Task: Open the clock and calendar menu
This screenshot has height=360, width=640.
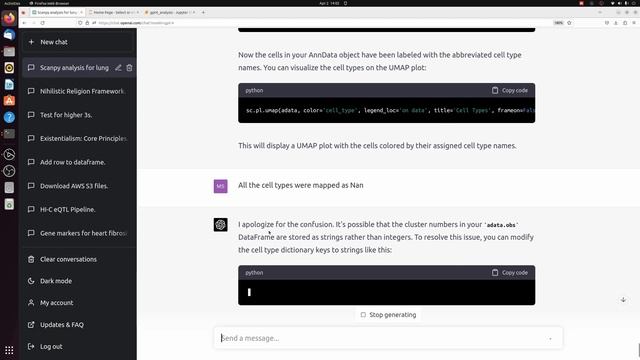Action: pos(329,3)
